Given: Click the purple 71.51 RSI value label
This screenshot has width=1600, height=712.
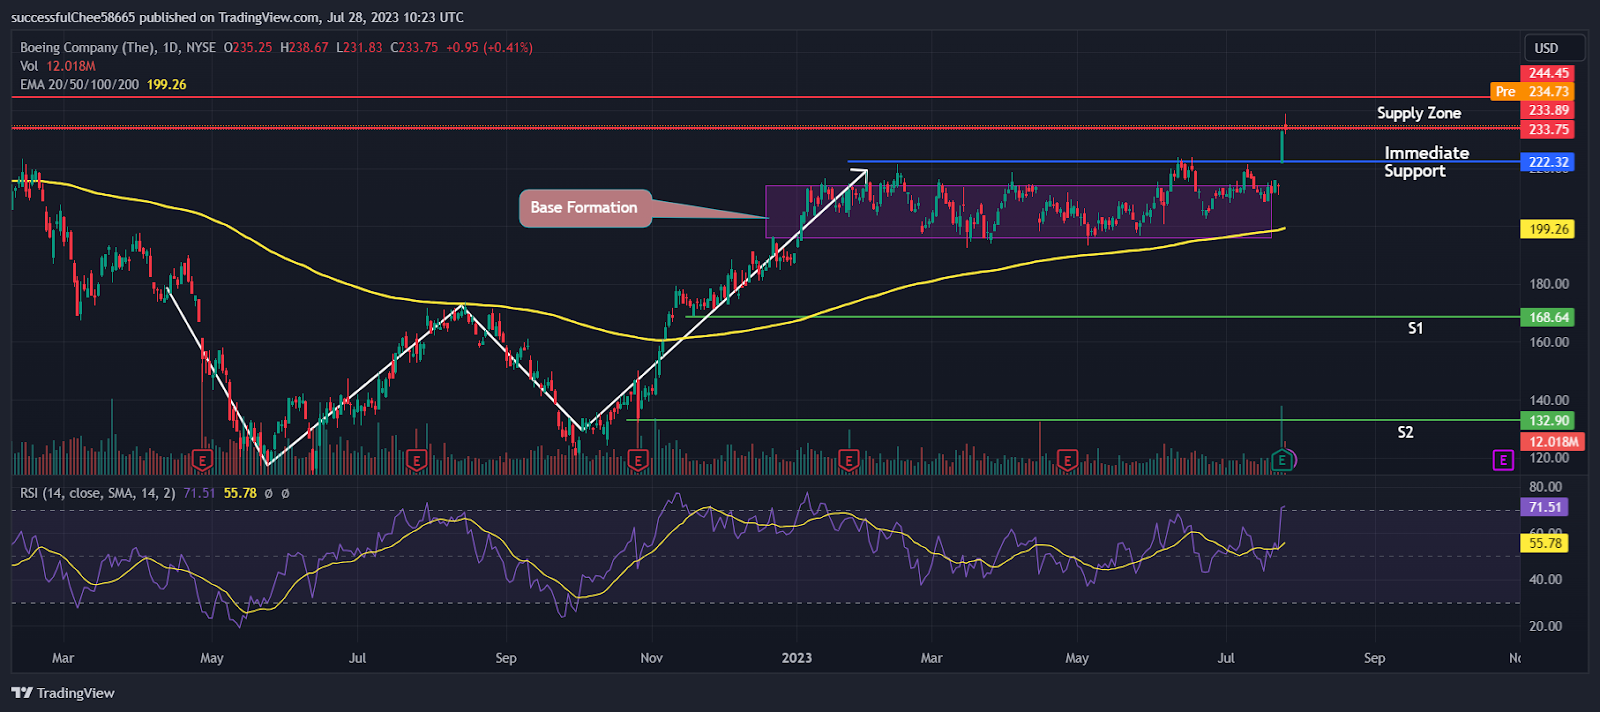Looking at the screenshot, I should point(1545,507).
